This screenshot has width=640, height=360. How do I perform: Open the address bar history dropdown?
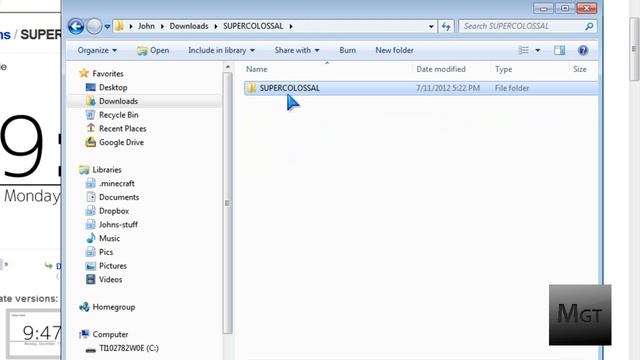(x=431, y=27)
